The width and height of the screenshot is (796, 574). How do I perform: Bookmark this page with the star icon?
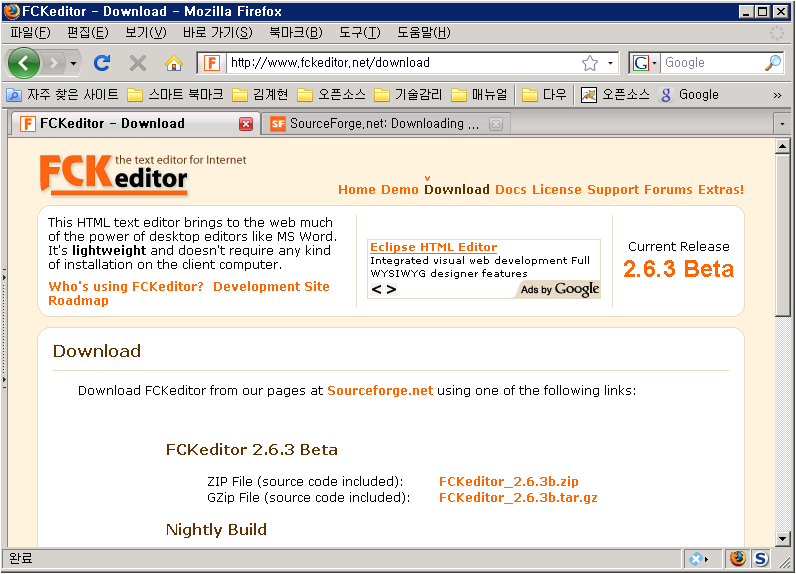click(x=590, y=63)
